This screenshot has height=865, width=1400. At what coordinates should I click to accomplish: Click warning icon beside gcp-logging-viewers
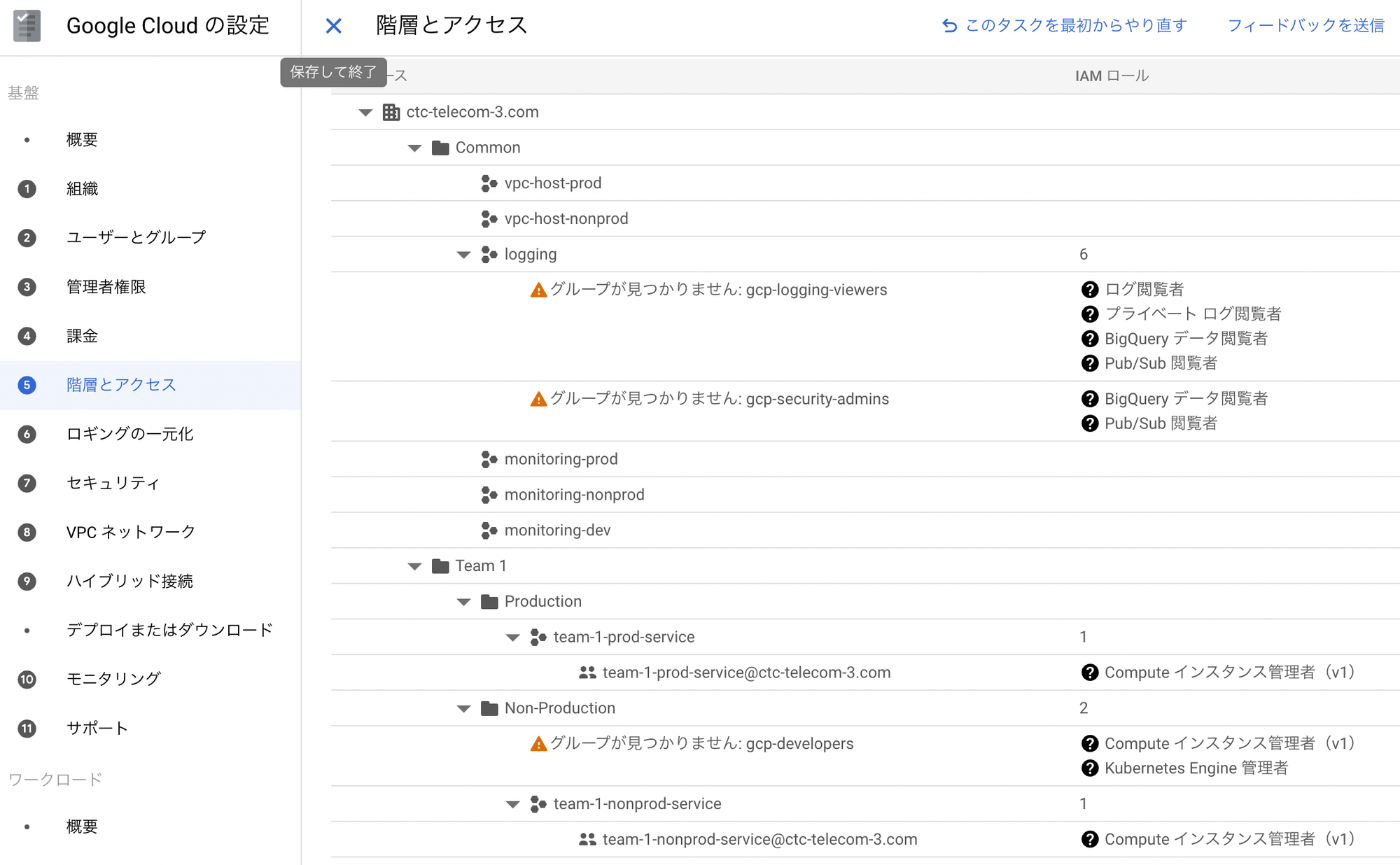pos(538,290)
